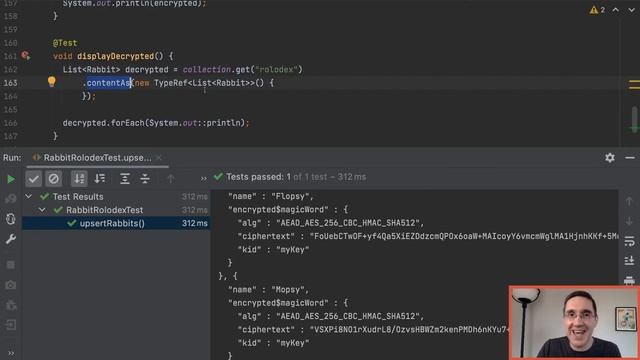Open Run tool window settings gear
Screen dimensions: 640x360
click(x=610, y=158)
